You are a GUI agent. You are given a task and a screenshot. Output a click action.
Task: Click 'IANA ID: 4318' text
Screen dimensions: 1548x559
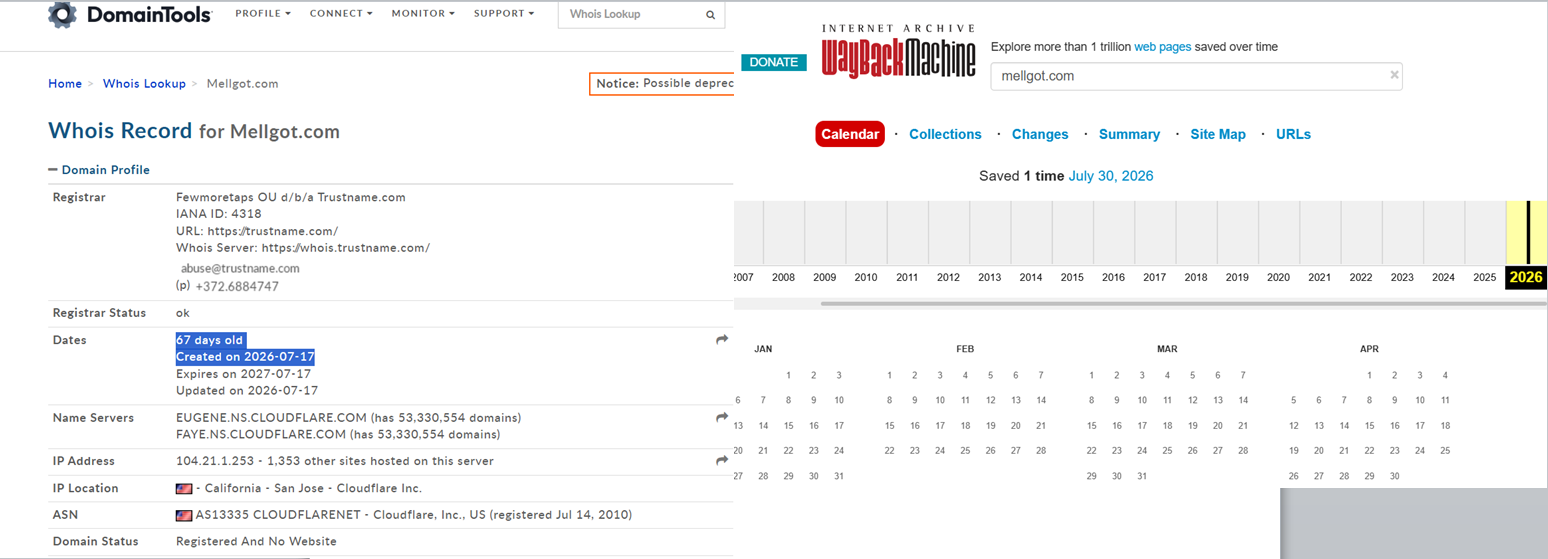pyautogui.click(x=219, y=214)
